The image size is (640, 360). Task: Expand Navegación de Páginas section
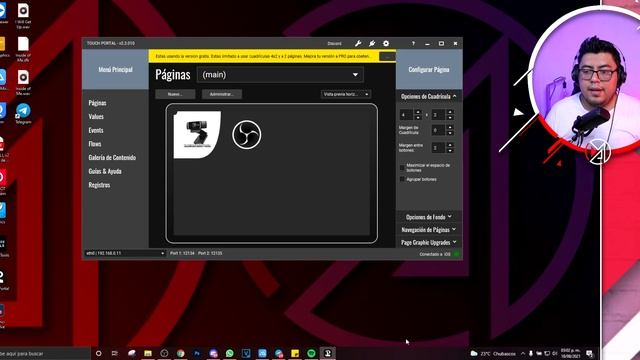pos(429,229)
